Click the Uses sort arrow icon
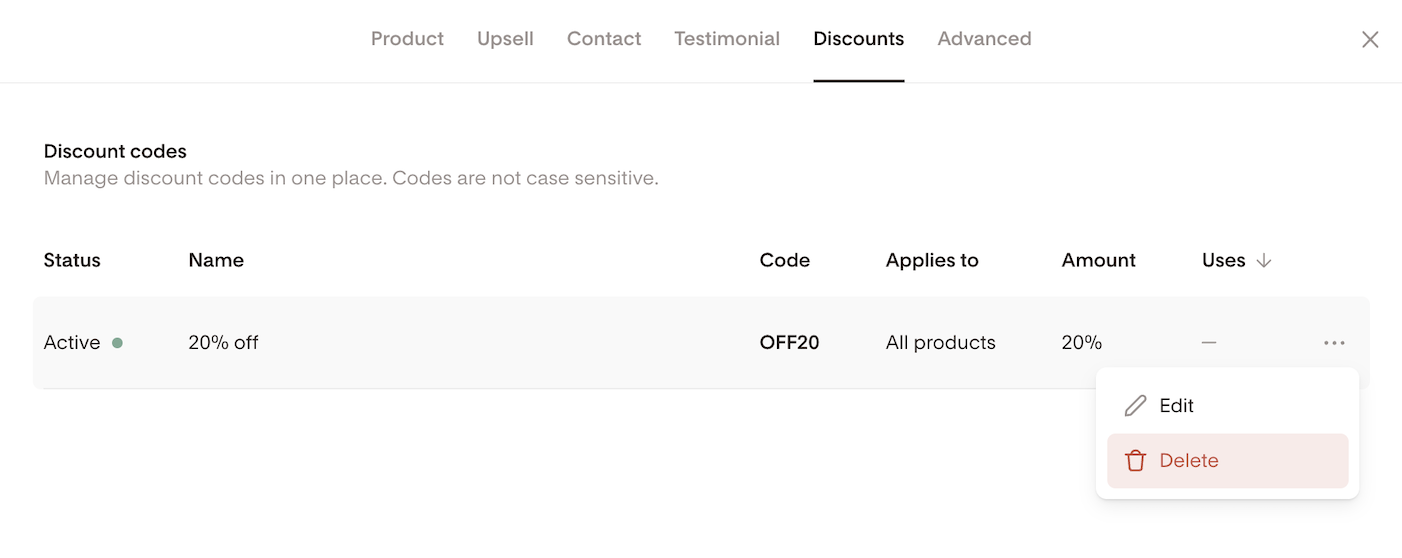1402x558 pixels. click(x=1264, y=261)
